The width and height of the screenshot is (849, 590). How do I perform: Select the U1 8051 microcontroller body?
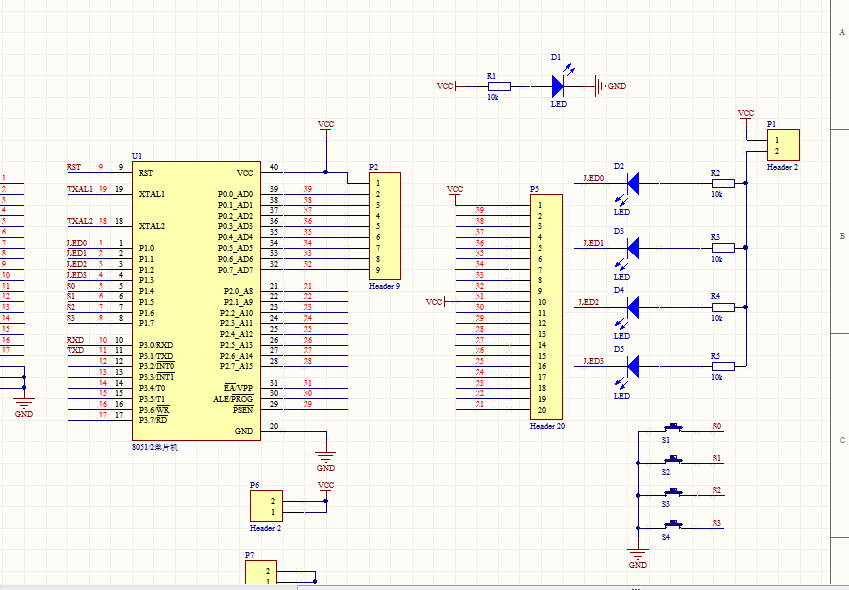196,300
